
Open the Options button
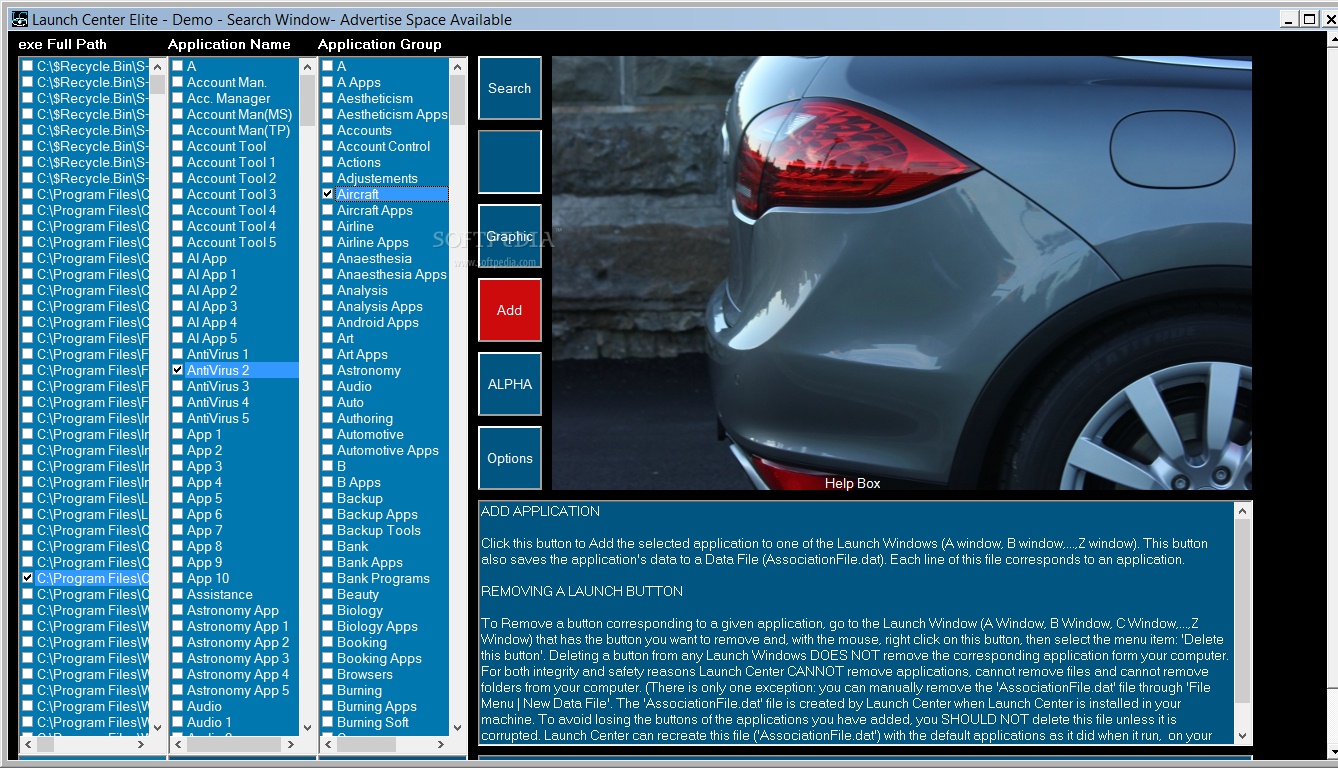point(510,458)
